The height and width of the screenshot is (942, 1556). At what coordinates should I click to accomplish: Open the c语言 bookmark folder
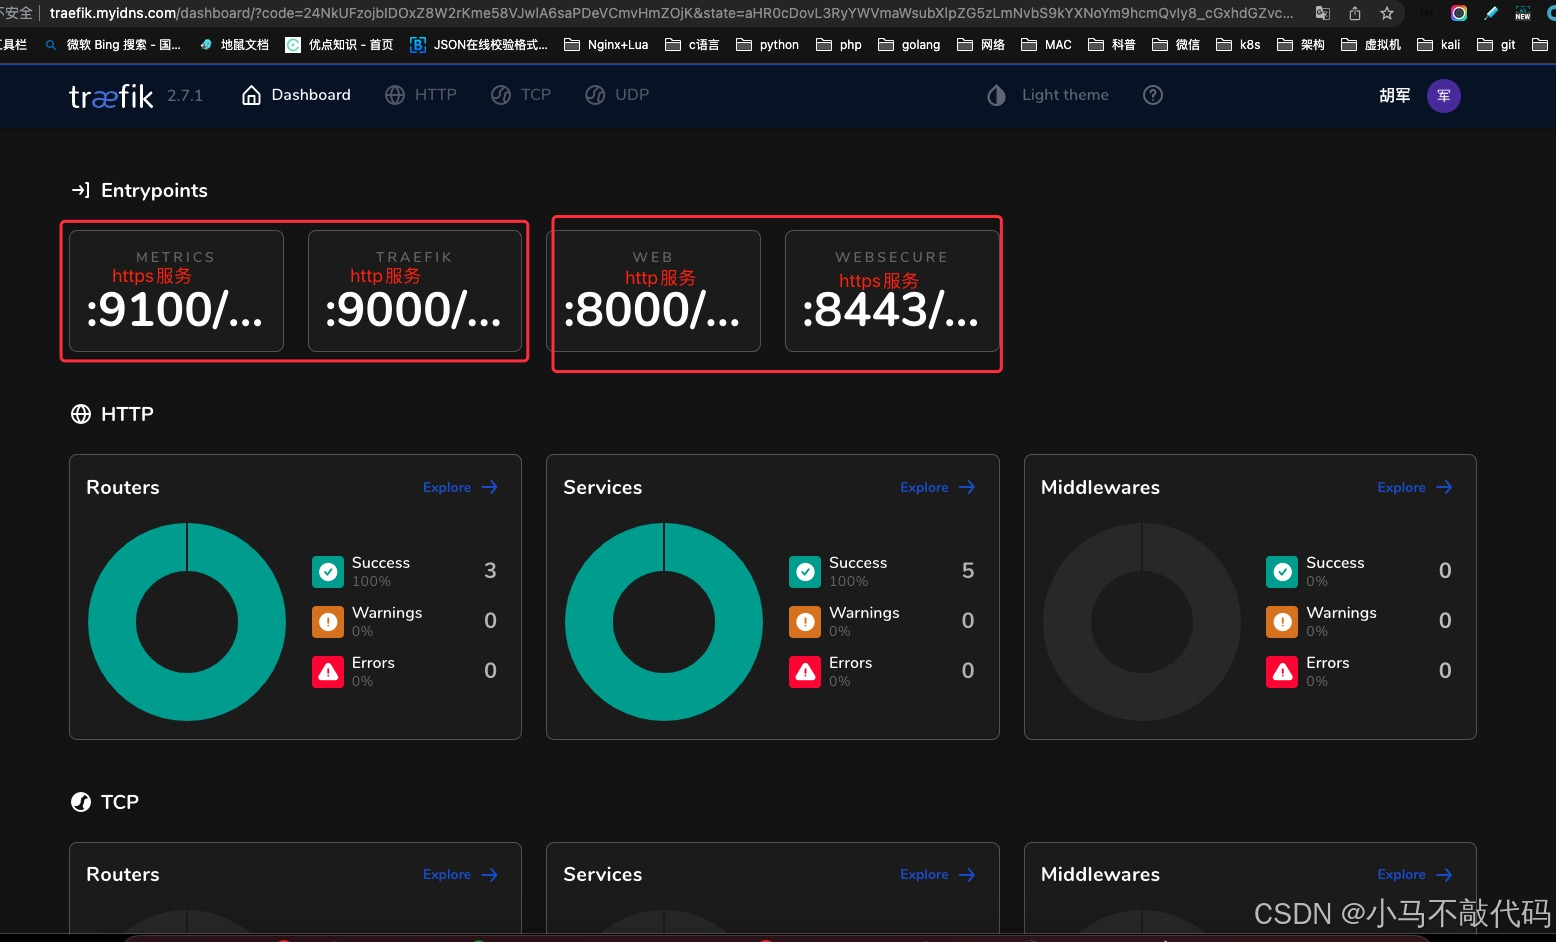(692, 45)
